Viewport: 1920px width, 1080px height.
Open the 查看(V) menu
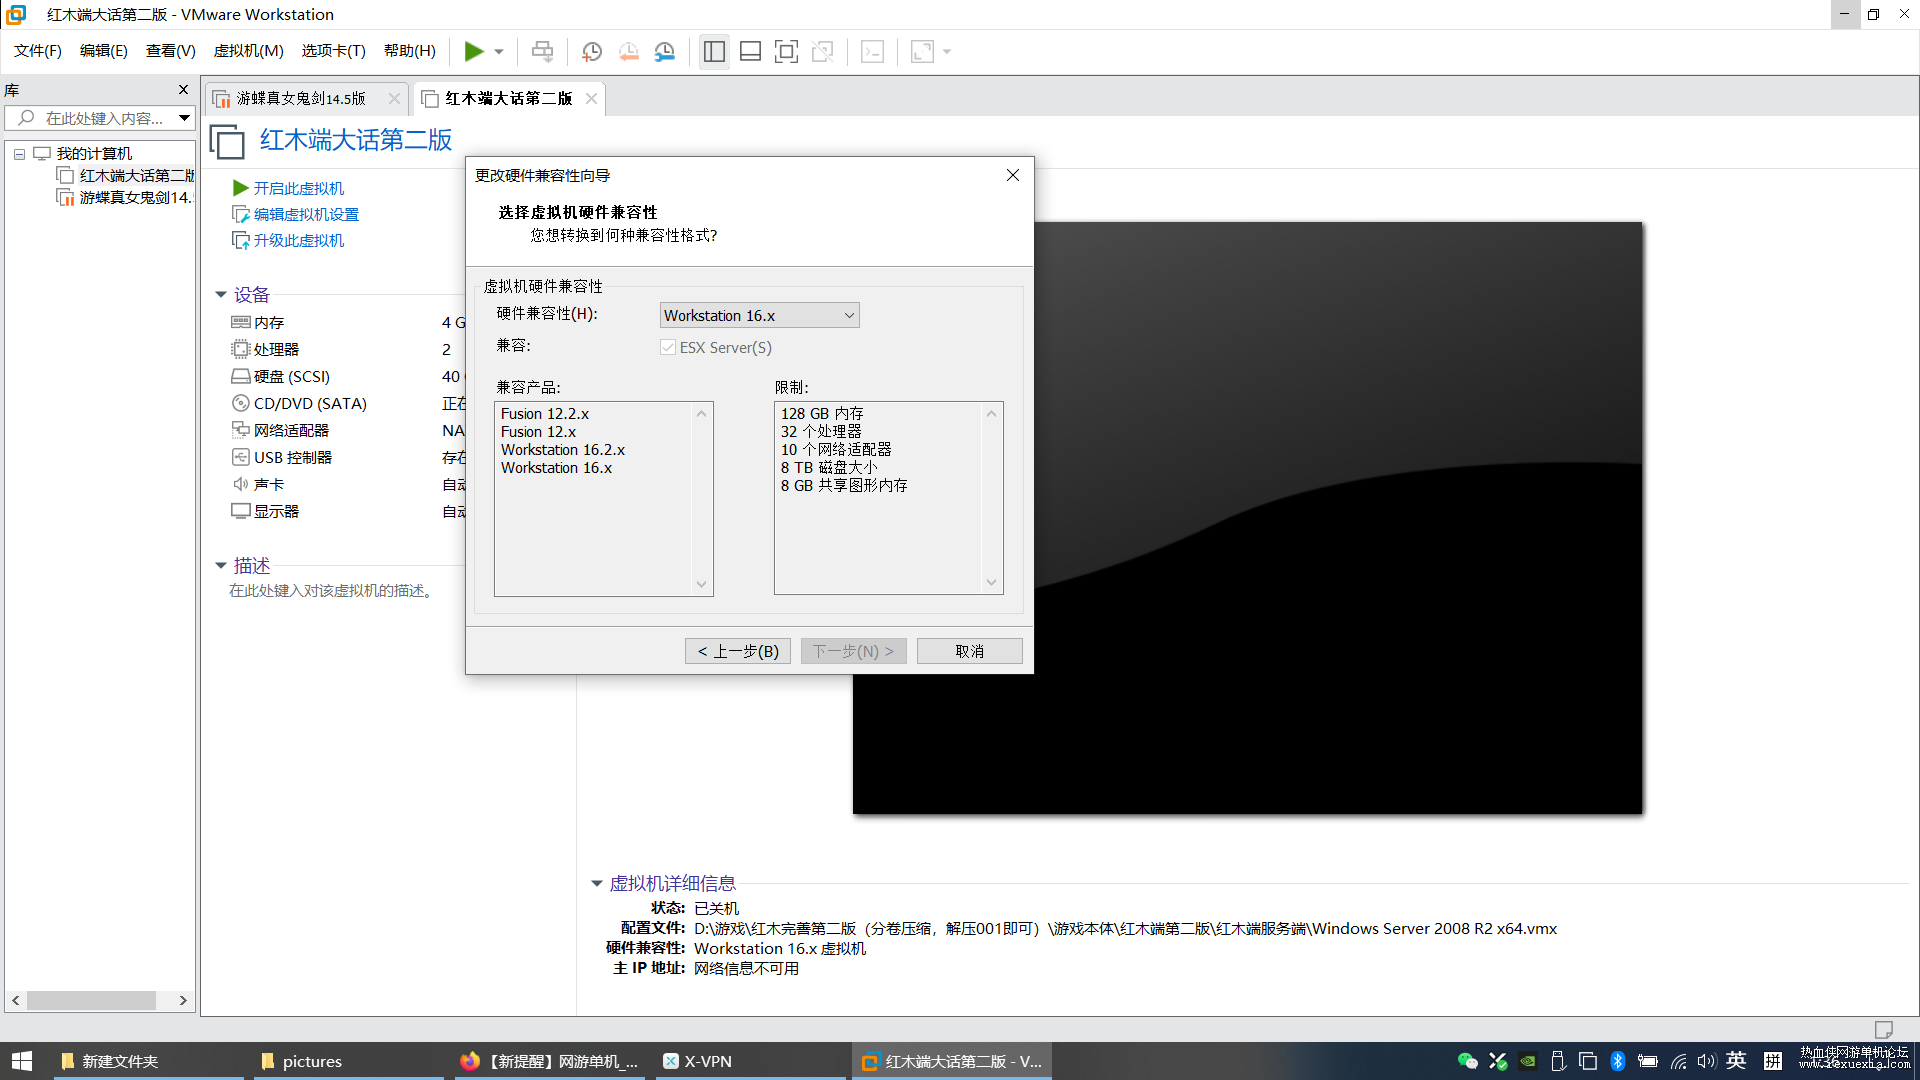(x=171, y=51)
